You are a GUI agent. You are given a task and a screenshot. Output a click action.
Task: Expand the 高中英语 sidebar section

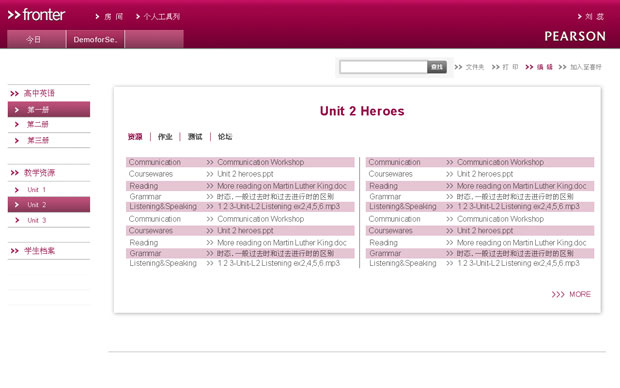pyautogui.click(x=39, y=93)
